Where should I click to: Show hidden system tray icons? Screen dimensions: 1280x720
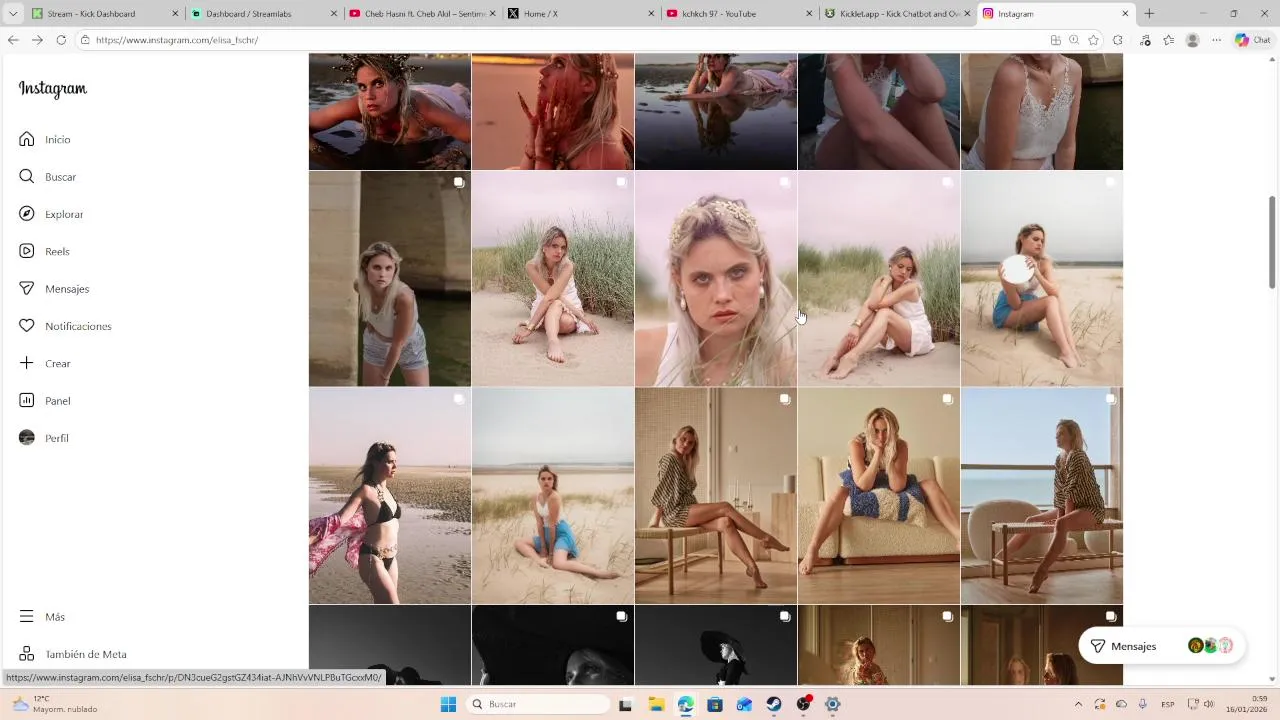(1078, 704)
